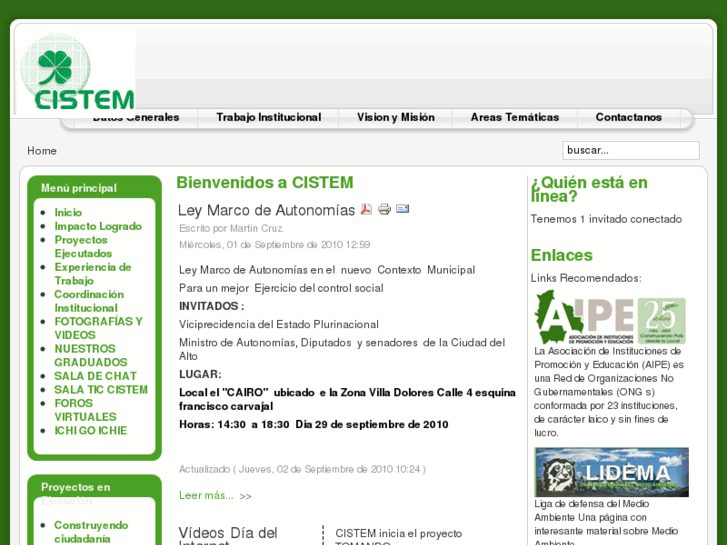Click the print icon beside the article title

(x=384, y=209)
